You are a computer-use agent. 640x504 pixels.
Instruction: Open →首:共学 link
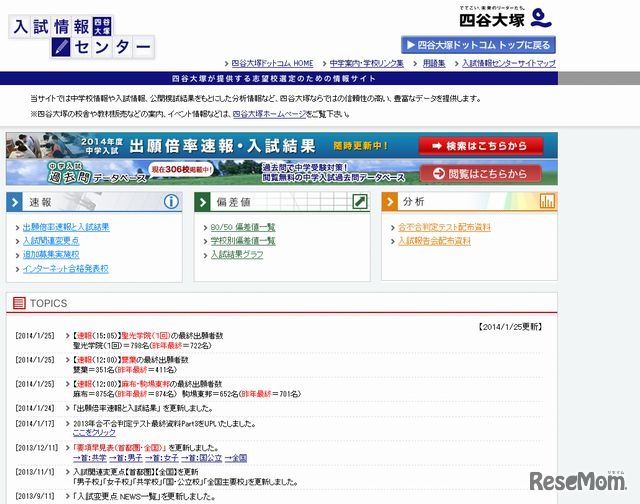pos(89,458)
